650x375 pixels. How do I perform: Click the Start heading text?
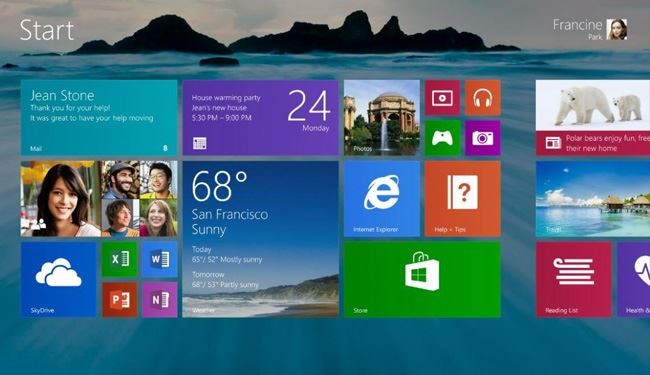pyautogui.click(x=47, y=30)
